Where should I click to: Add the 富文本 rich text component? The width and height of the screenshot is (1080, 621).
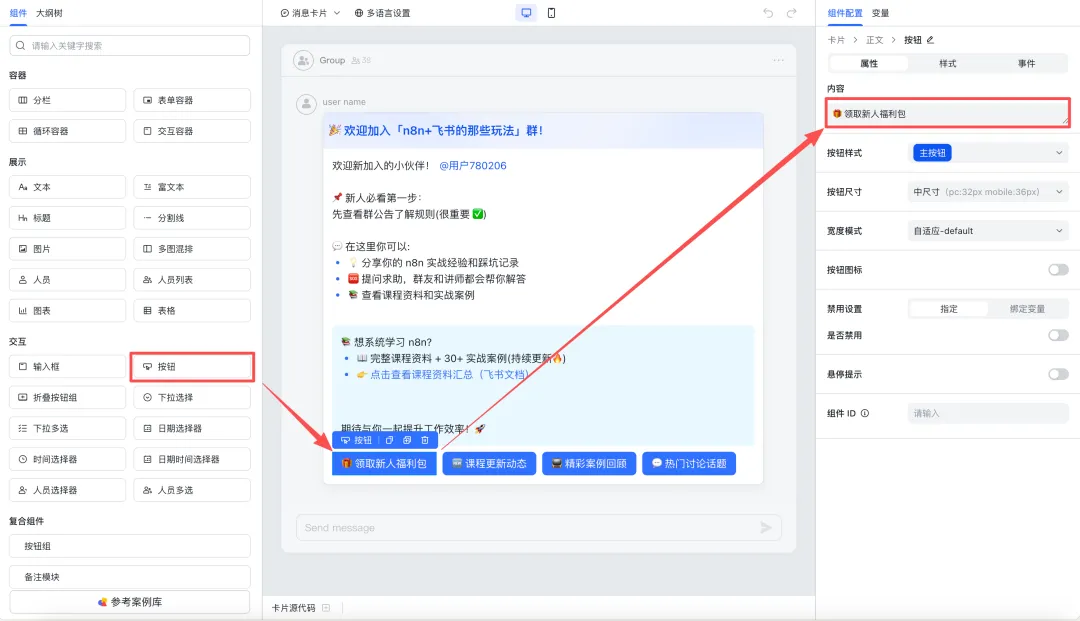(x=192, y=187)
